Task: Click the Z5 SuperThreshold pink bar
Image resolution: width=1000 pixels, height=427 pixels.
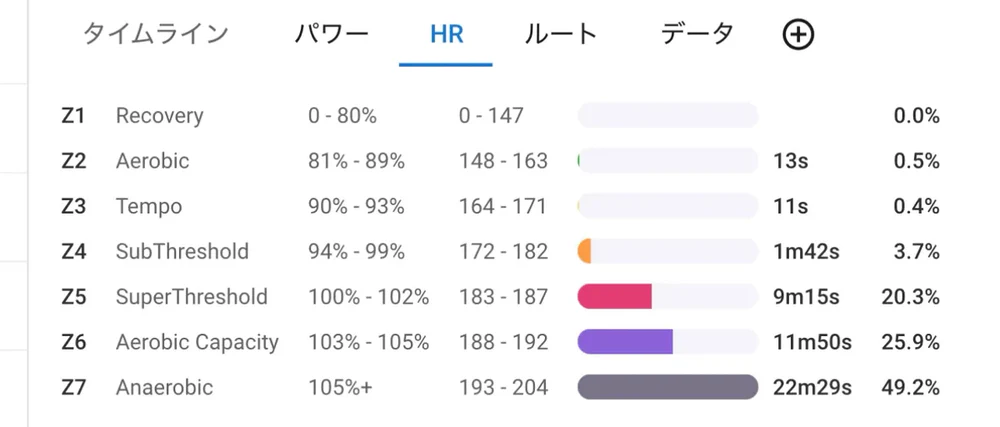Action: click(x=615, y=297)
